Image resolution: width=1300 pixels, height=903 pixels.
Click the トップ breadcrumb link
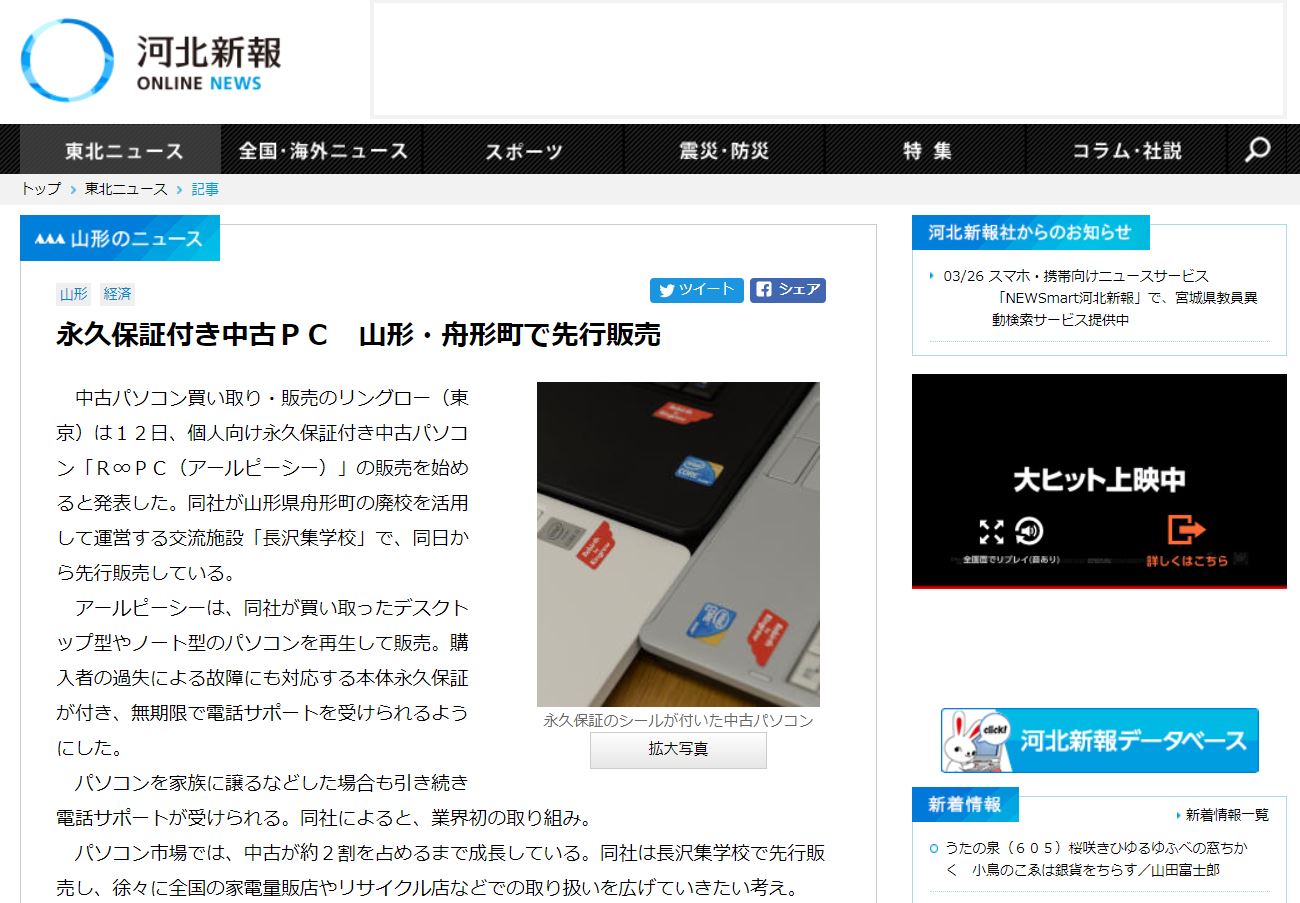[41, 189]
